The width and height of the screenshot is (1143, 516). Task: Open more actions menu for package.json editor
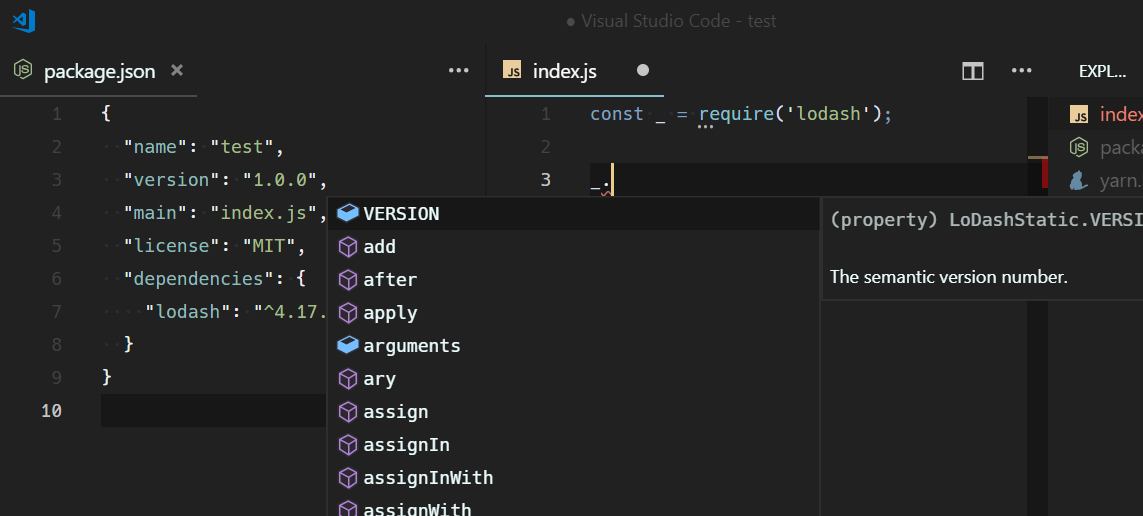(459, 70)
